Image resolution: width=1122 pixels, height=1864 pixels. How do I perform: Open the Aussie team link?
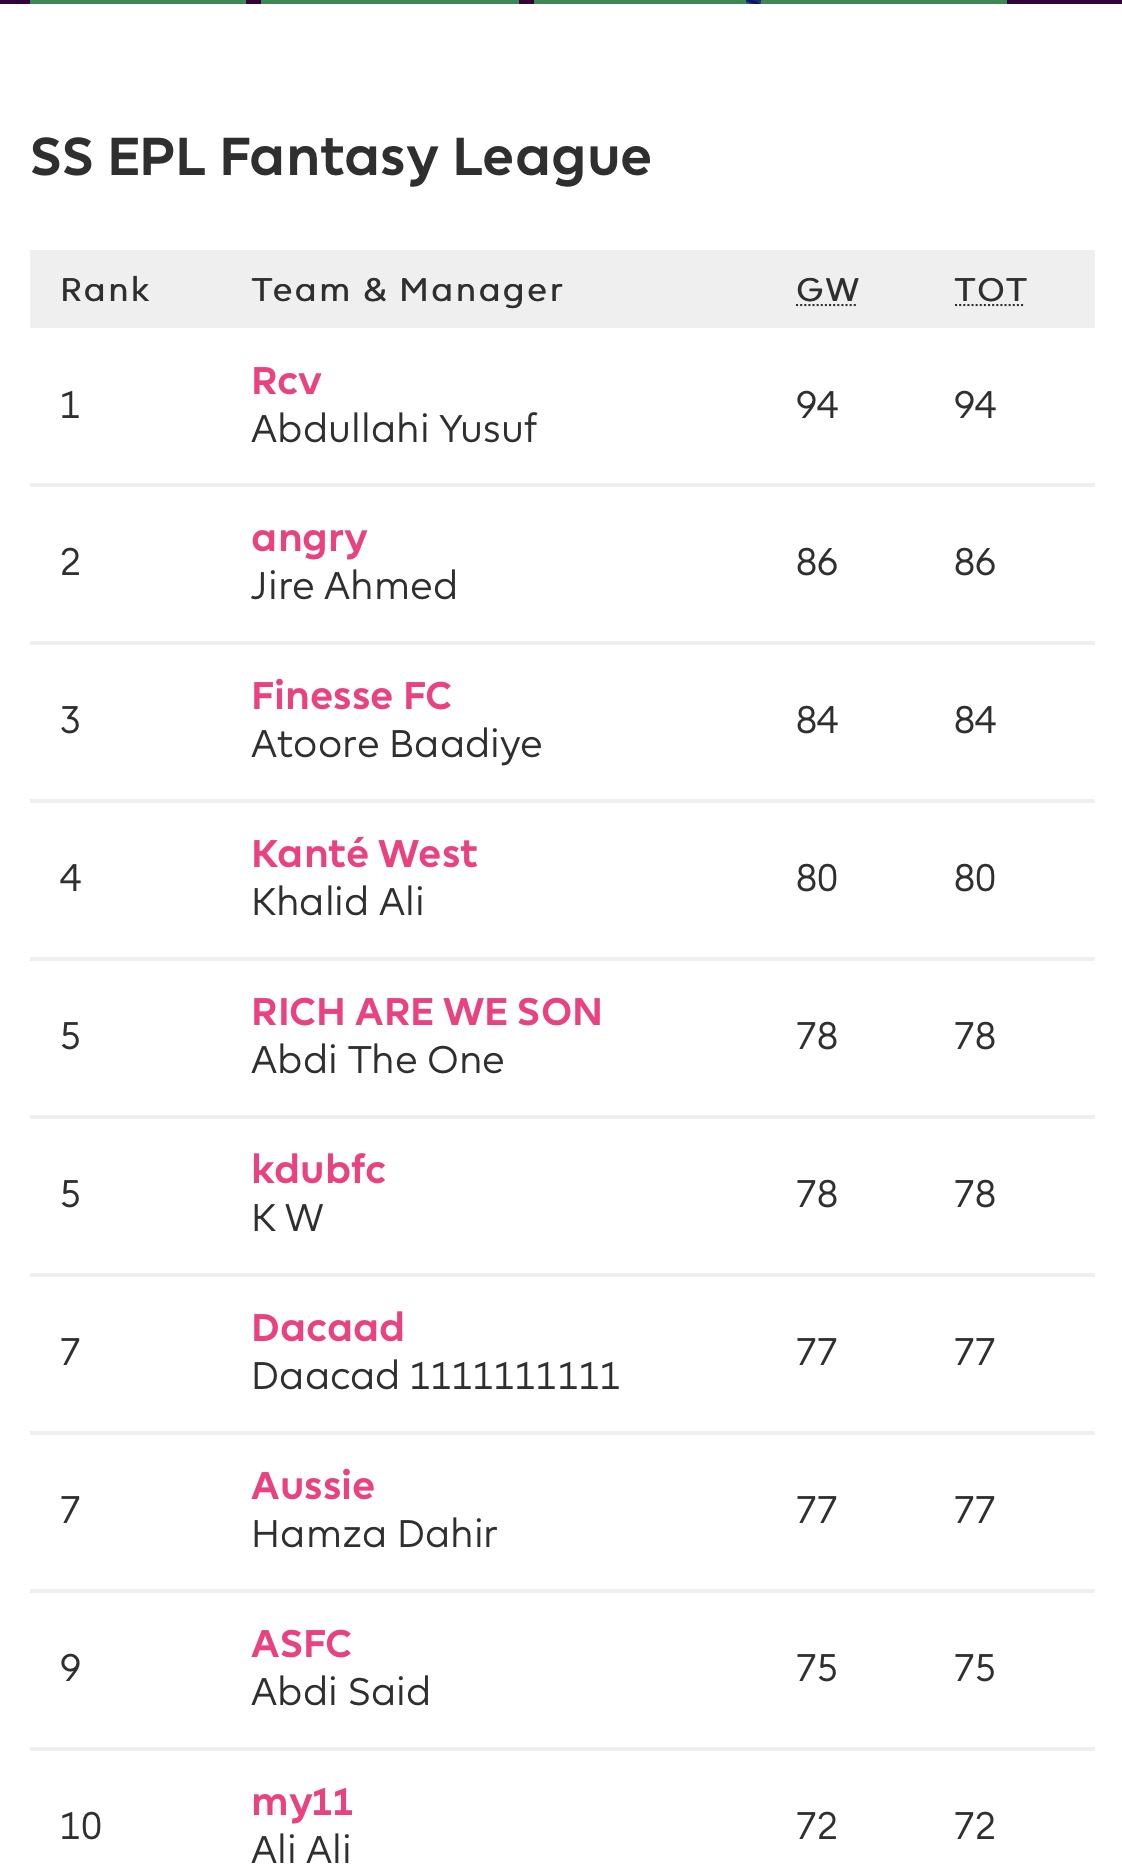313,1486
